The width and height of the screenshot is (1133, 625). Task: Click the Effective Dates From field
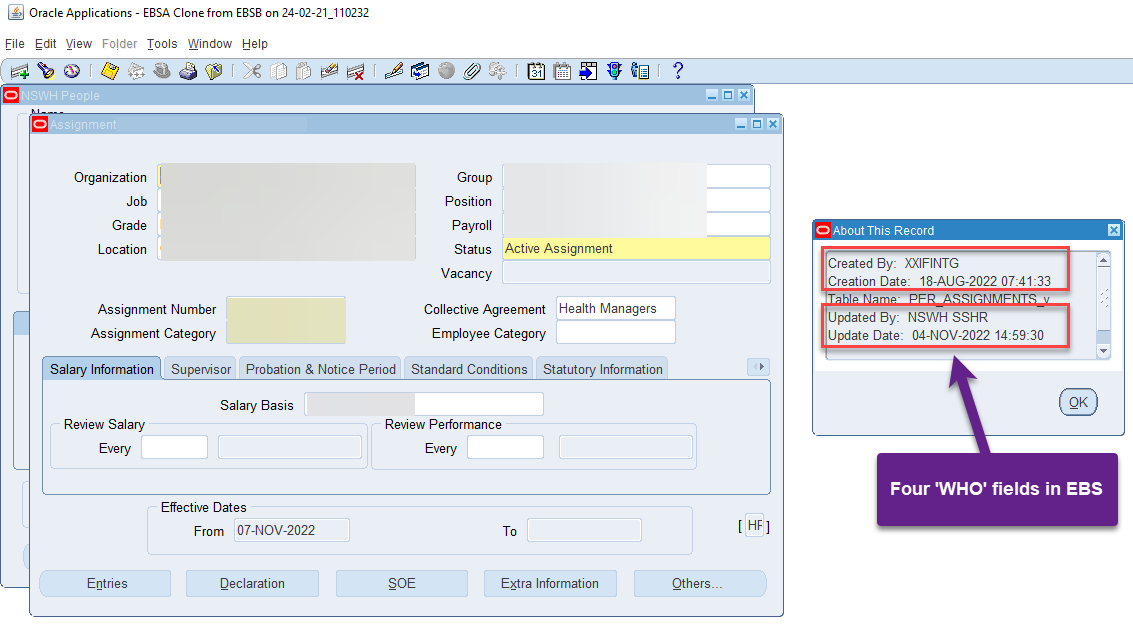[x=290, y=531]
